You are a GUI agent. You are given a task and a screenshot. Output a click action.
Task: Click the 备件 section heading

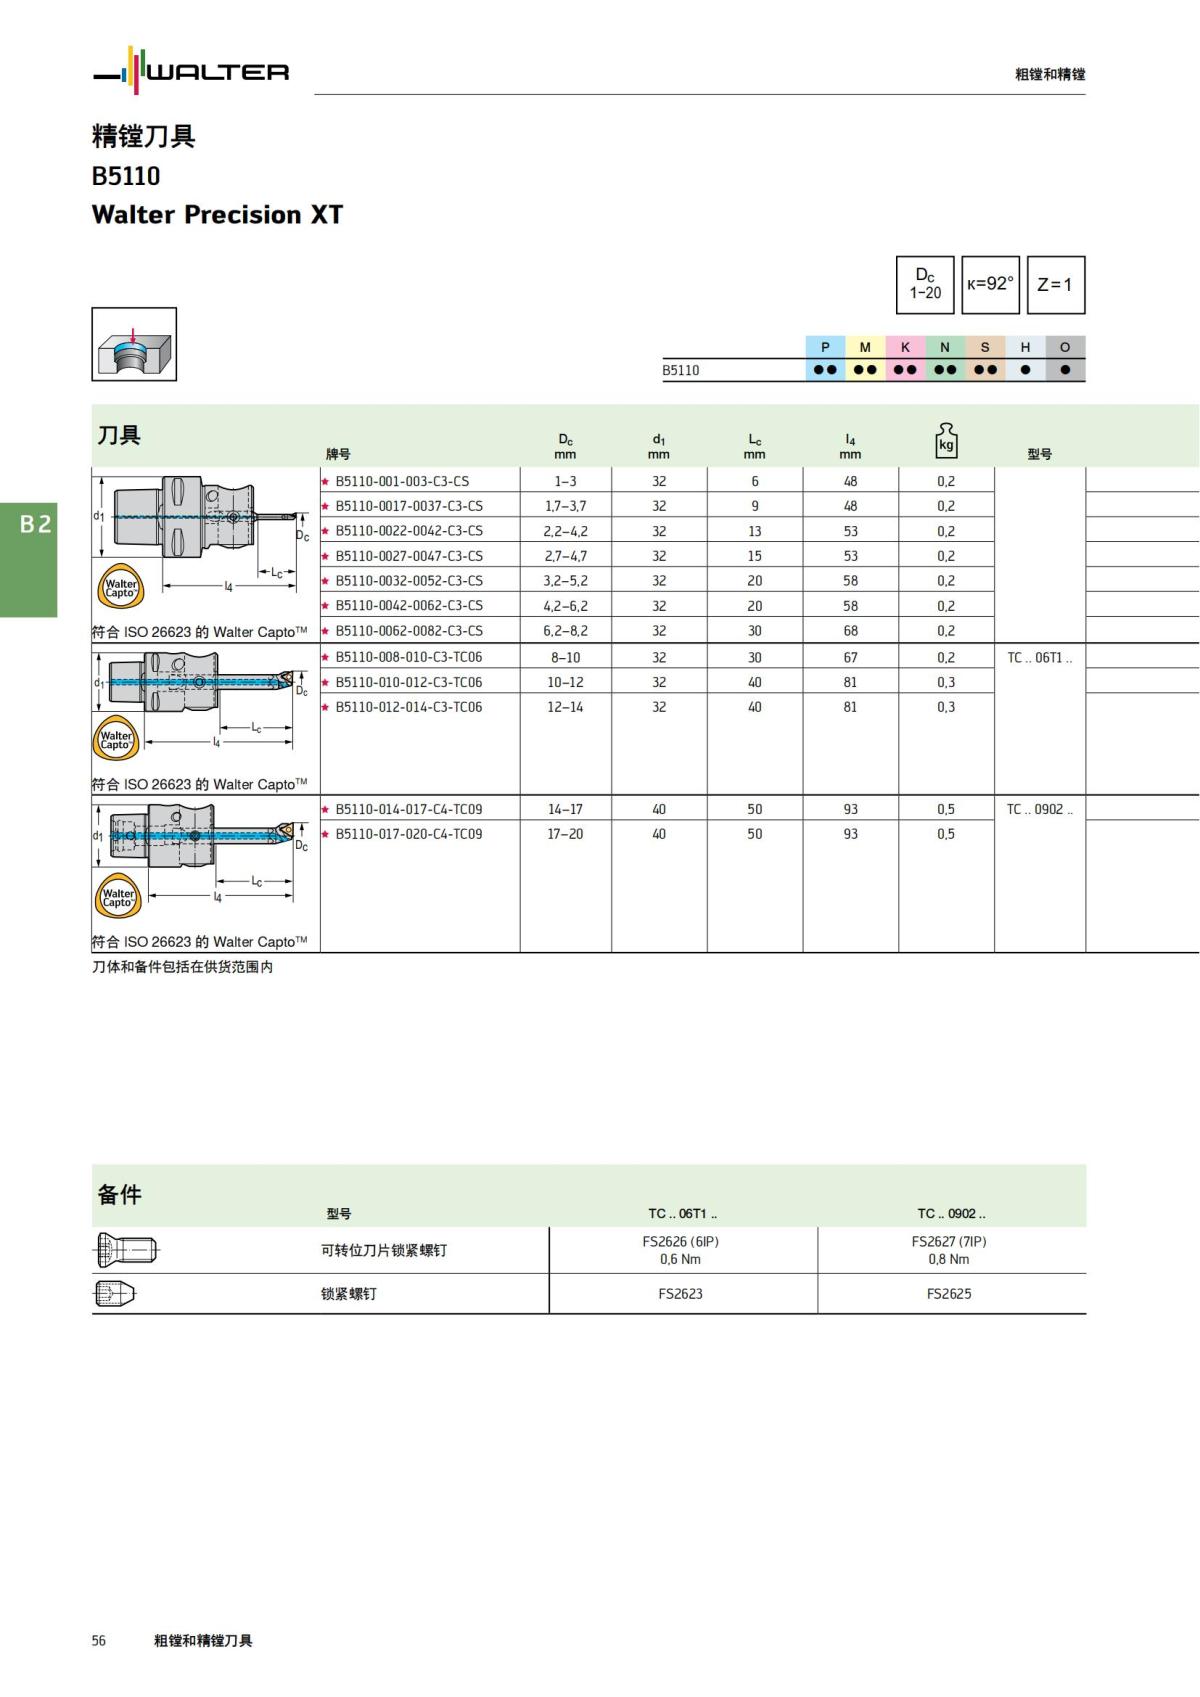119,1194
